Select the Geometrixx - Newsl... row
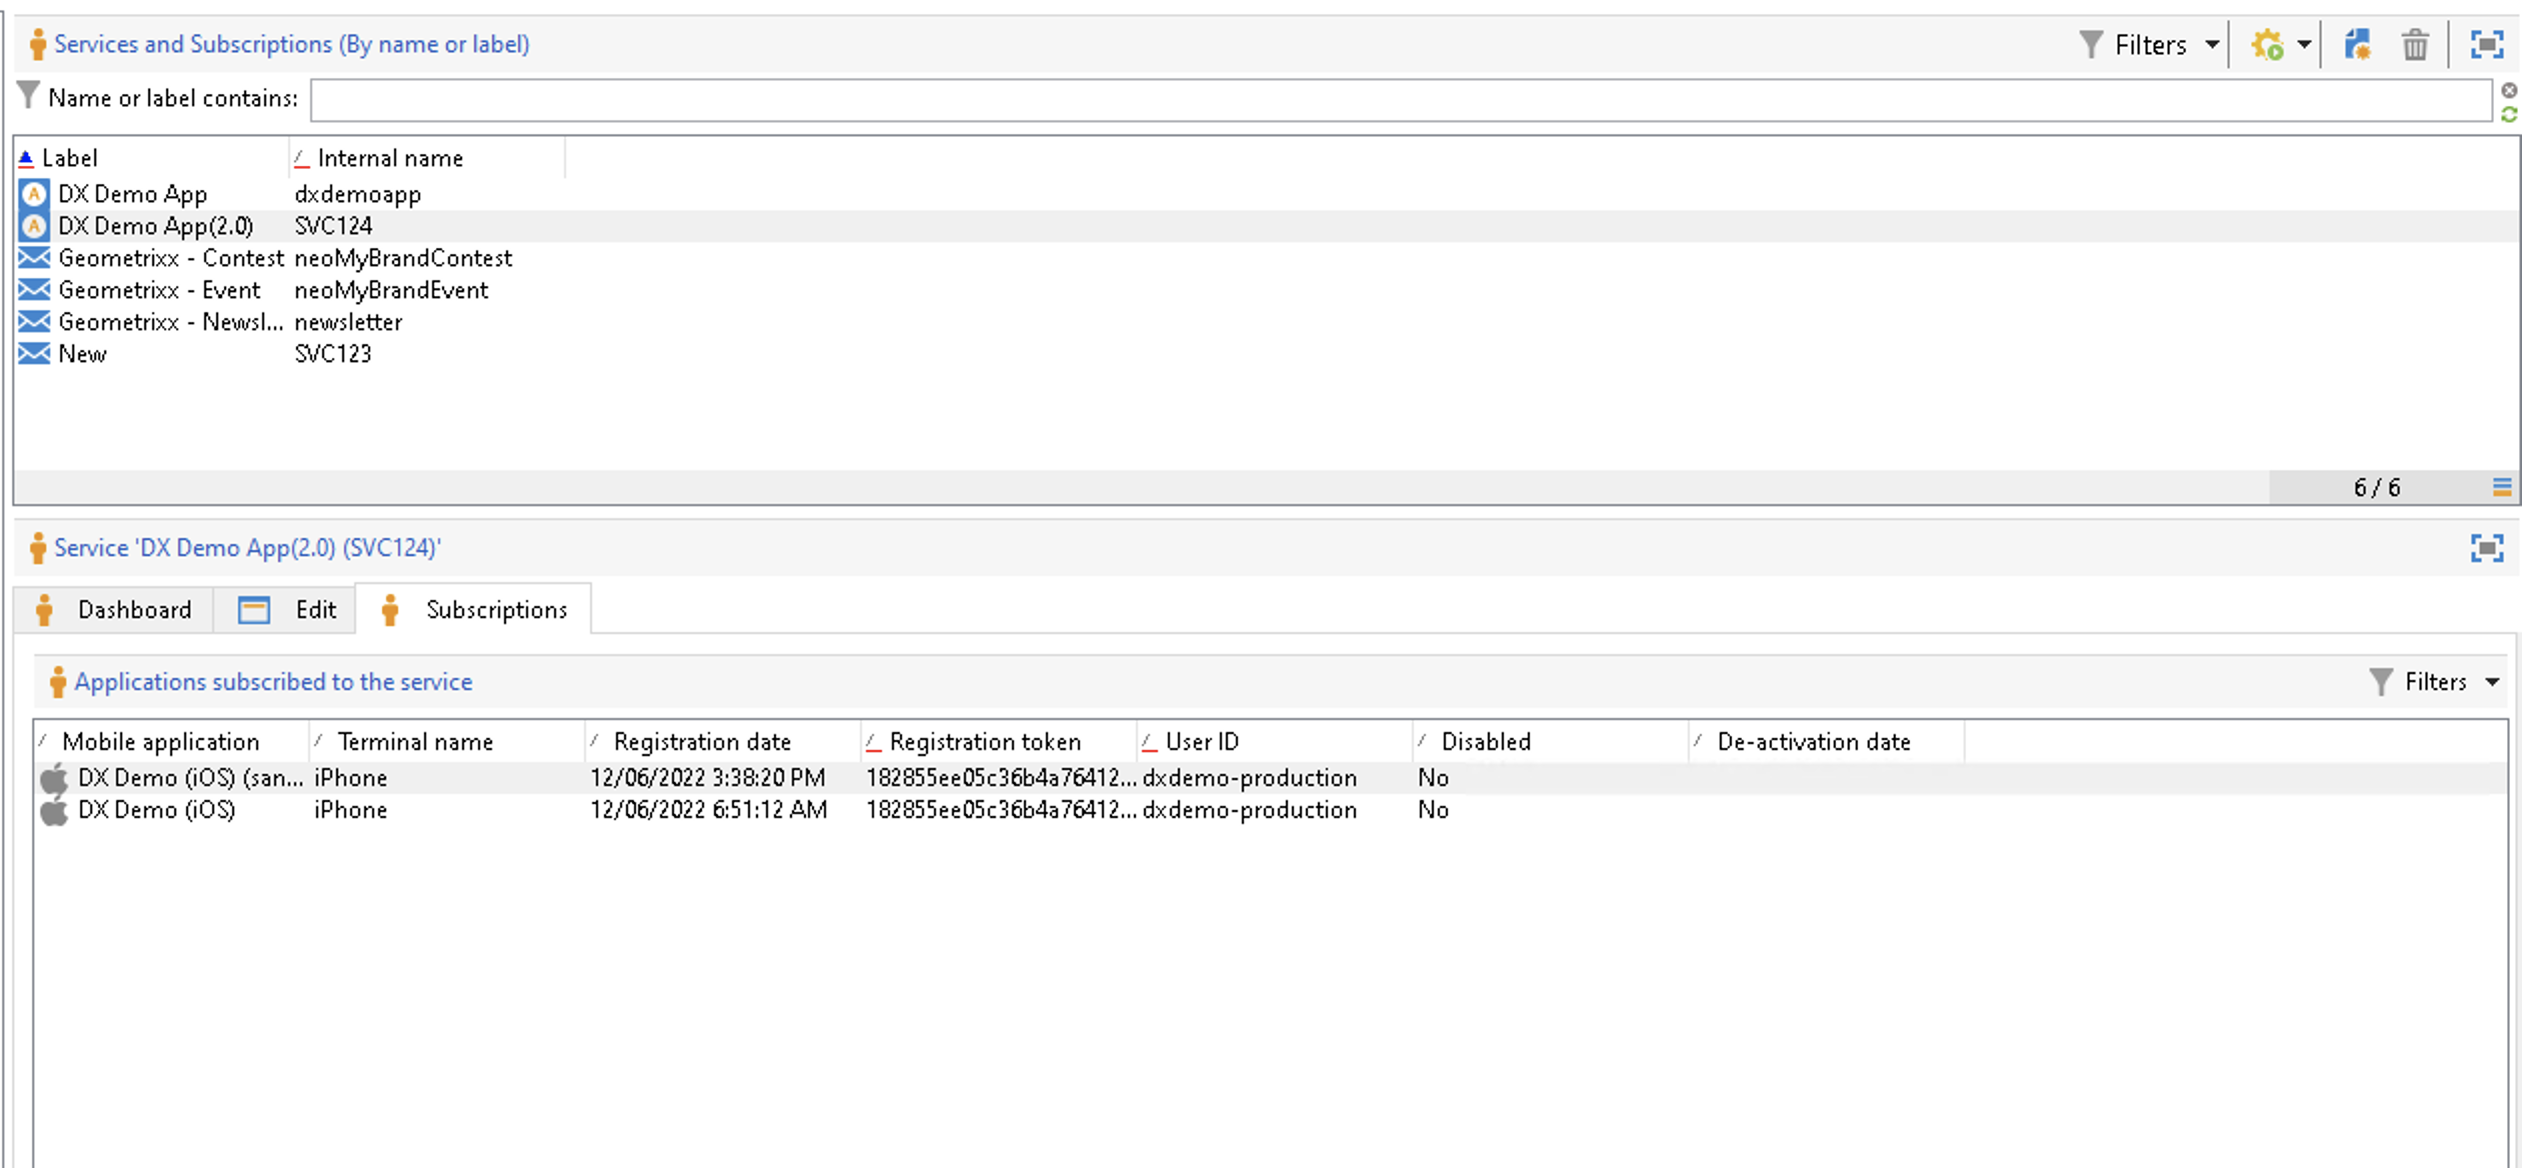2522x1168 pixels. (1267, 322)
